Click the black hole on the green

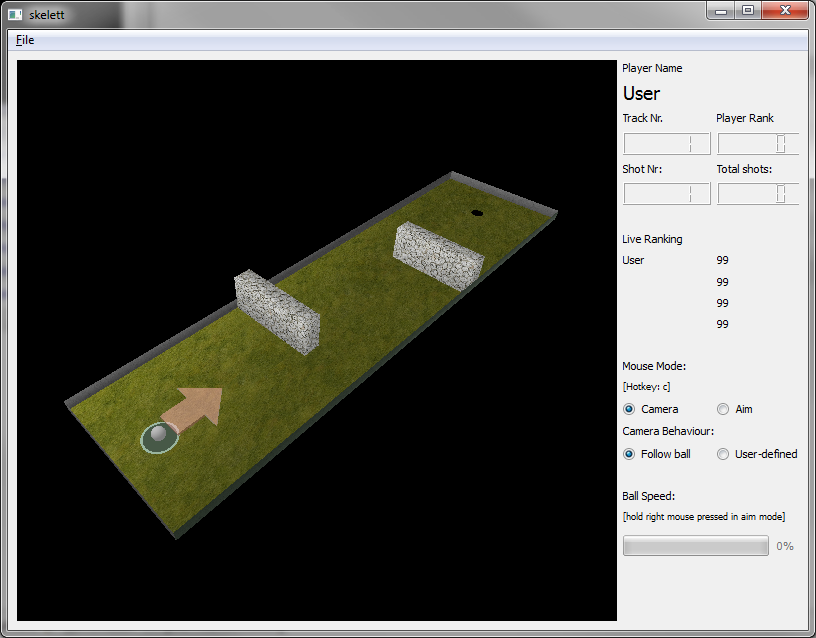pos(477,213)
